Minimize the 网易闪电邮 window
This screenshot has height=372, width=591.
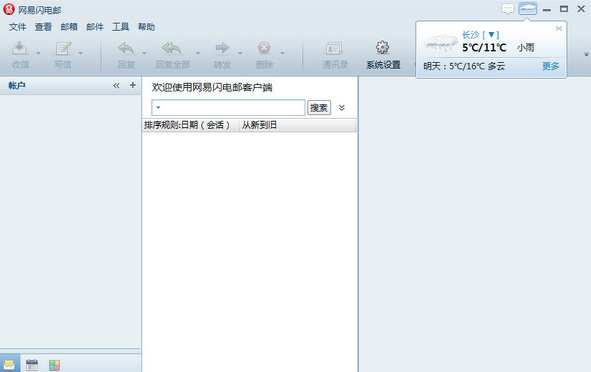click(x=547, y=9)
